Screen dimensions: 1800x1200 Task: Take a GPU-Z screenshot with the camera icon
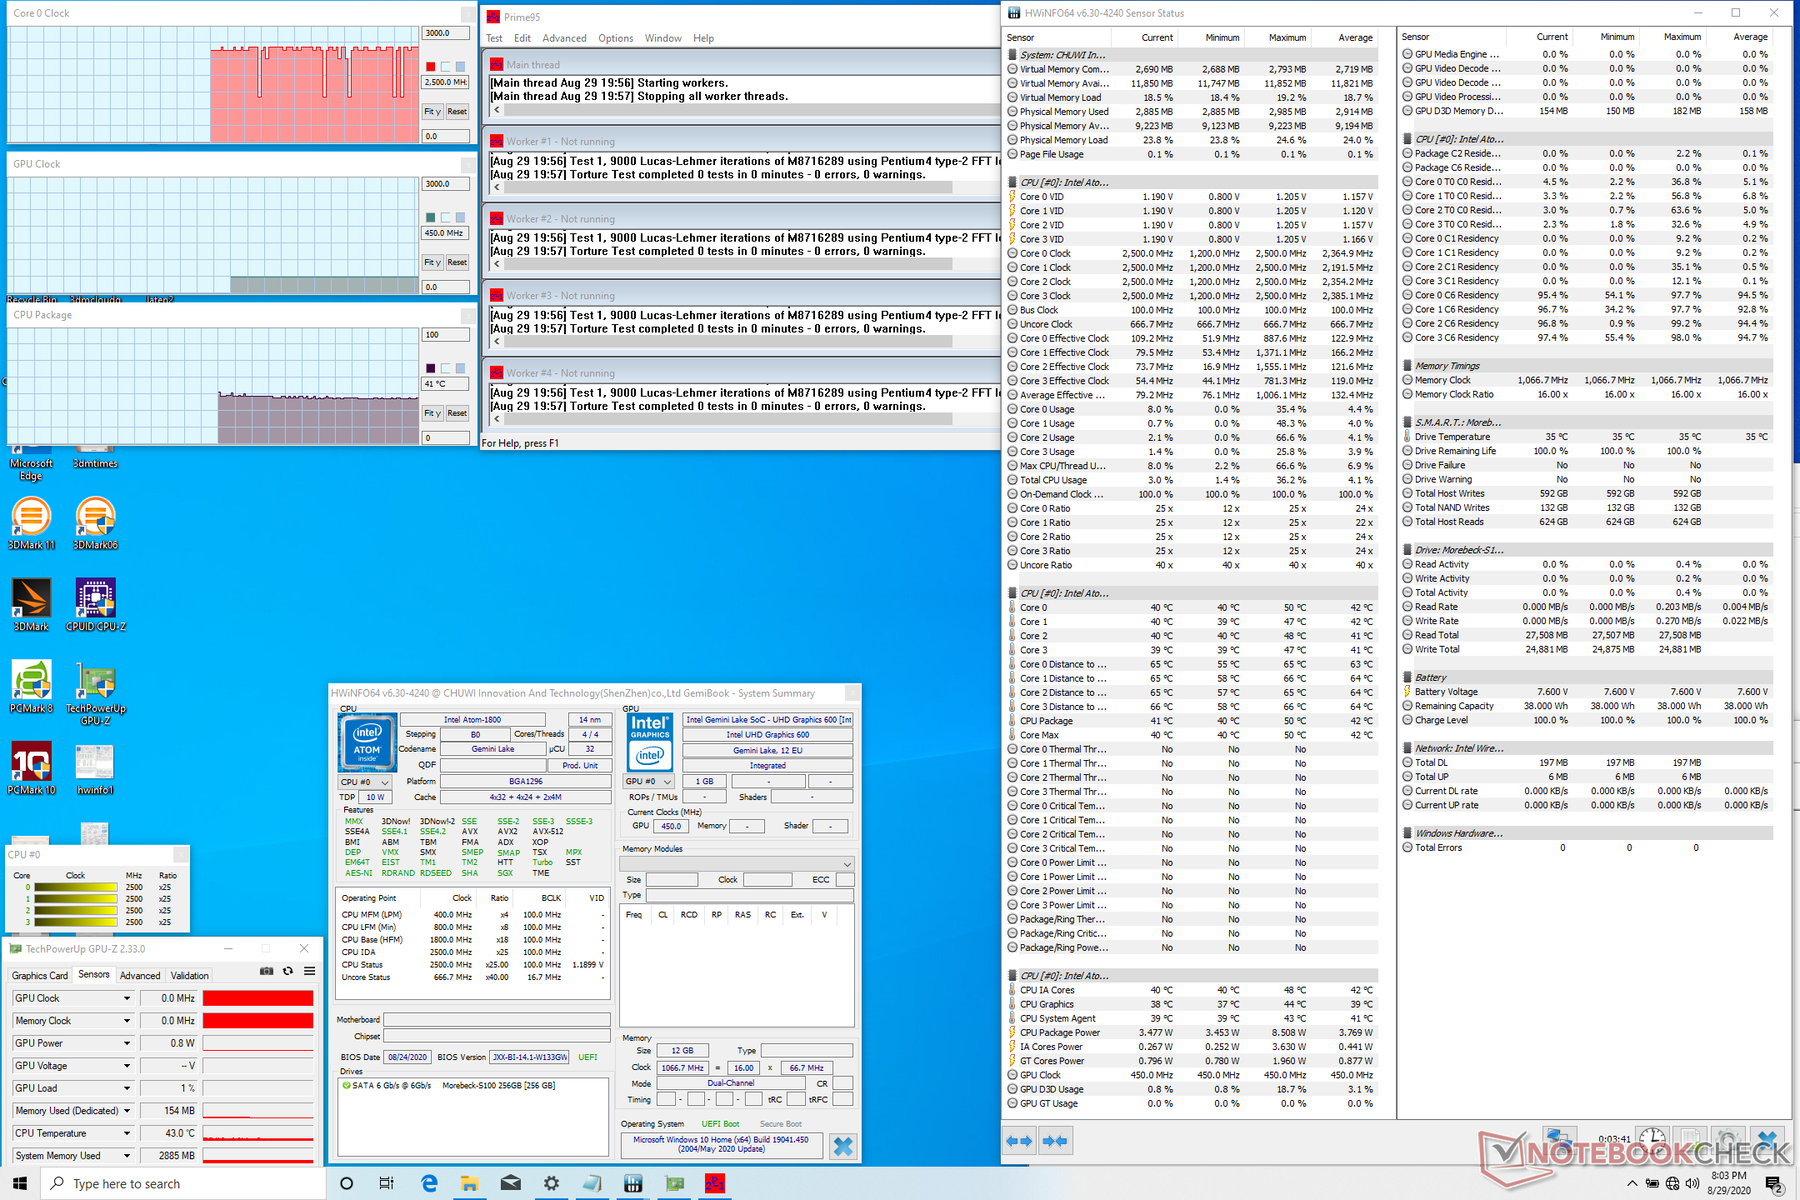point(266,971)
